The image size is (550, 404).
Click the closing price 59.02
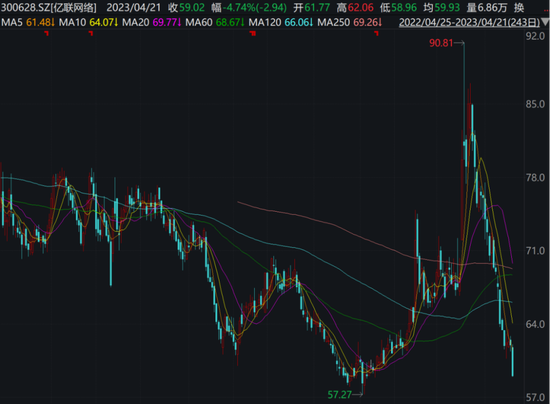[192, 7]
